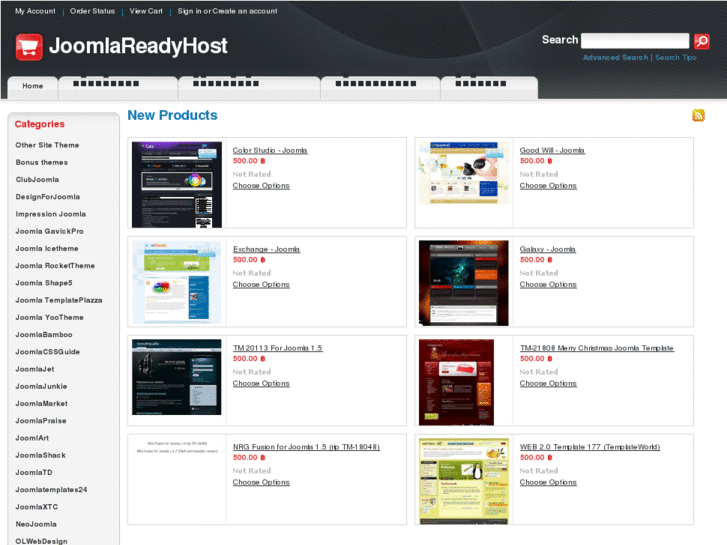Open Galaxy - Joomla product title
The image size is (727, 545).
[x=547, y=249]
